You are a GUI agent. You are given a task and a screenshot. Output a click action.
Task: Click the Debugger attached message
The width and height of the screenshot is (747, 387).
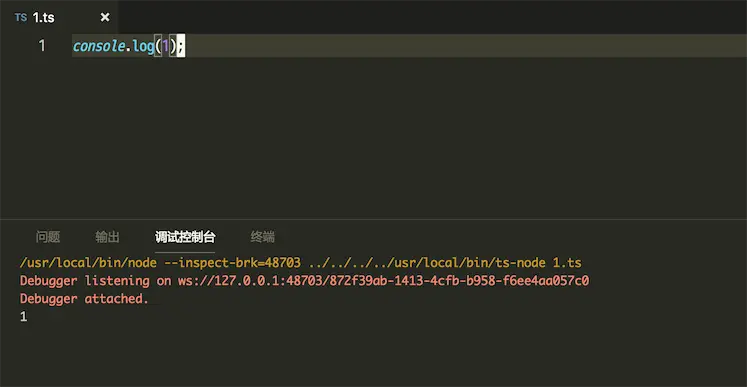point(84,299)
